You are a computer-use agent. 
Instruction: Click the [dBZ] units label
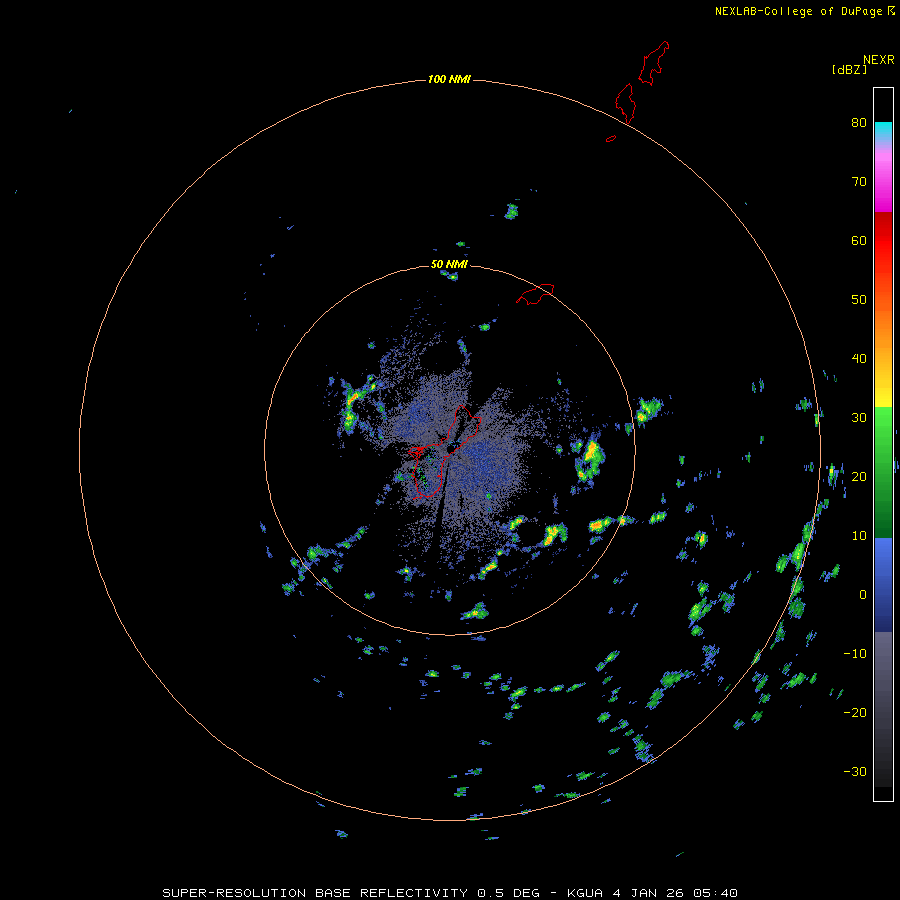click(849, 70)
